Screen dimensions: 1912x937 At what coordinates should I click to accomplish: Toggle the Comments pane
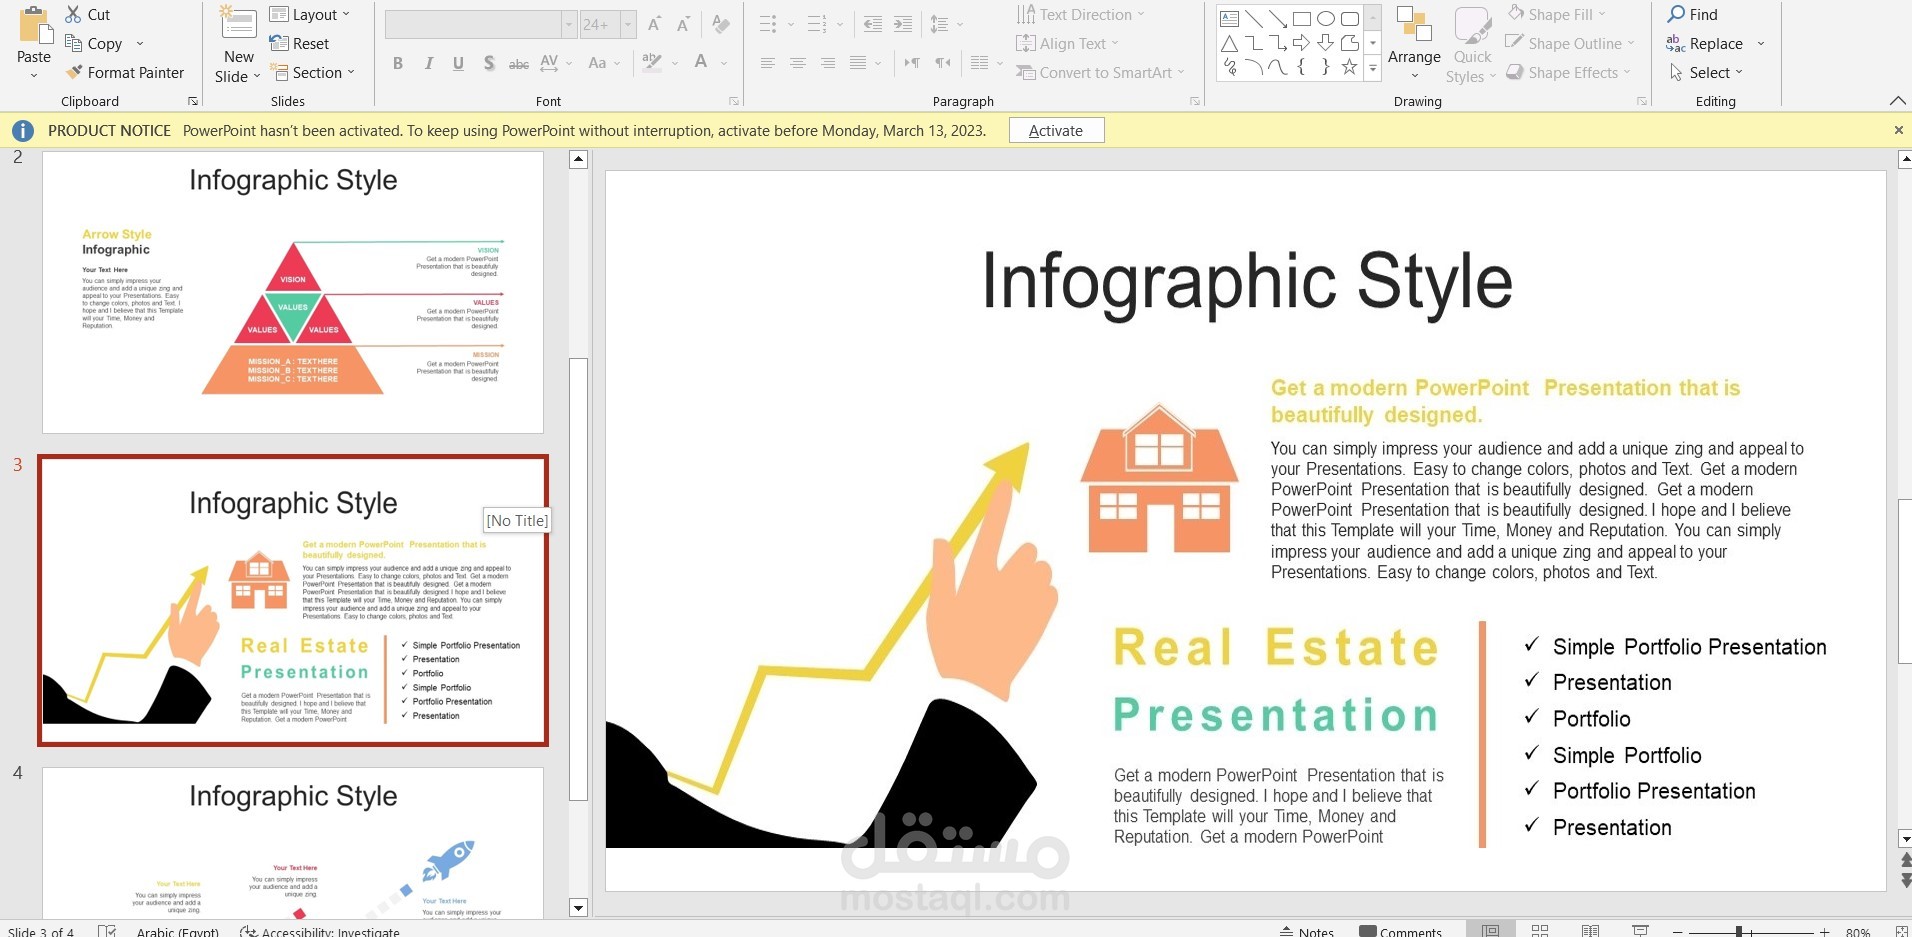[x=1400, y=931]
